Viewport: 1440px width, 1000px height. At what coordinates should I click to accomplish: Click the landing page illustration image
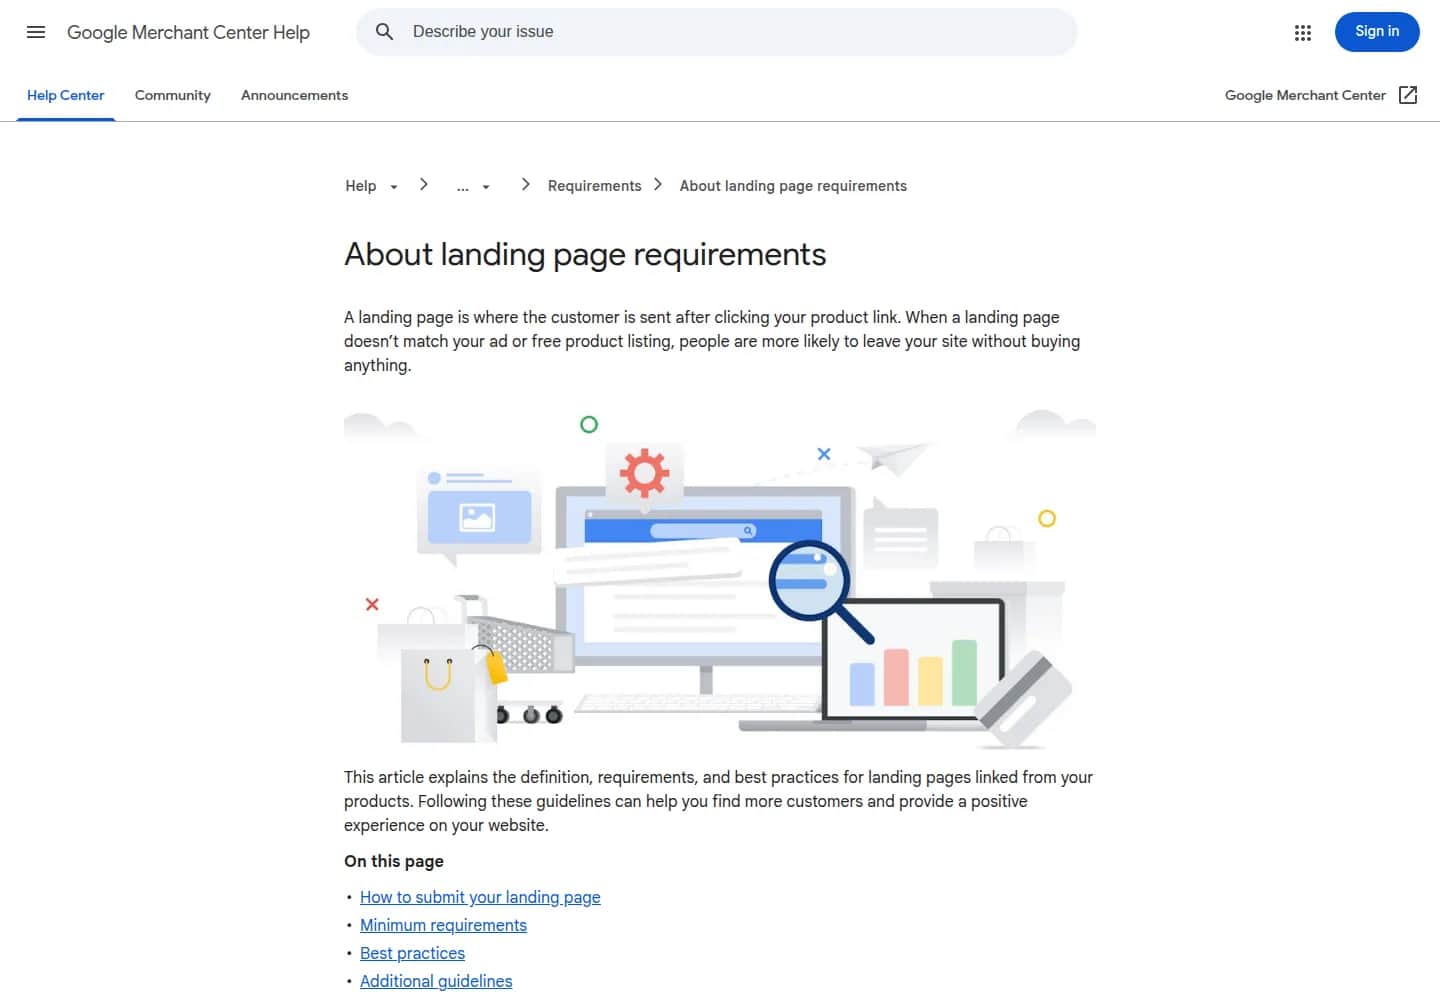[720, 577]
